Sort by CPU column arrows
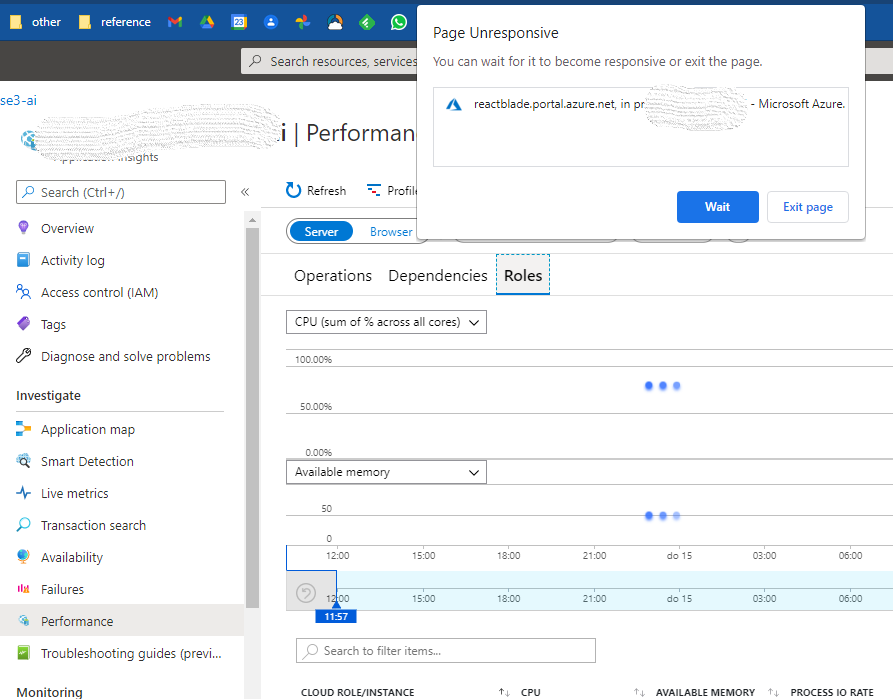The image size is (893, 699). (639, 692)
